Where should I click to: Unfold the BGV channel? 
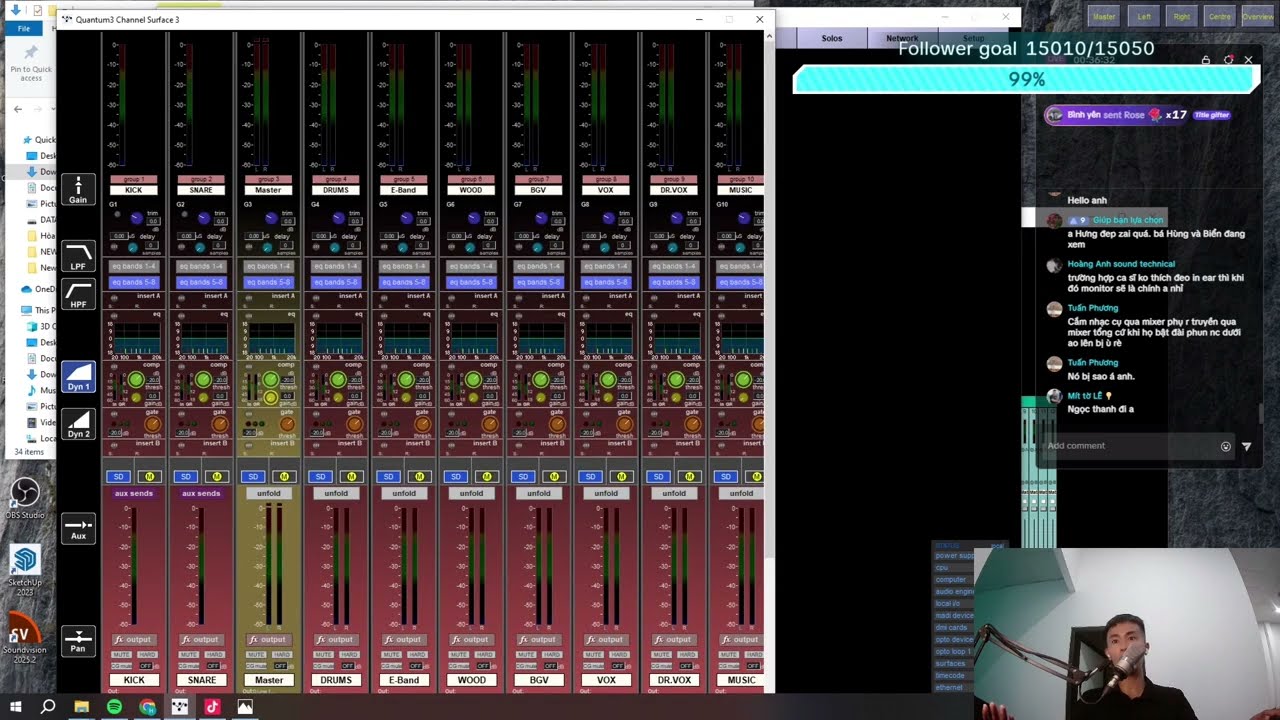tap(539, 493)
